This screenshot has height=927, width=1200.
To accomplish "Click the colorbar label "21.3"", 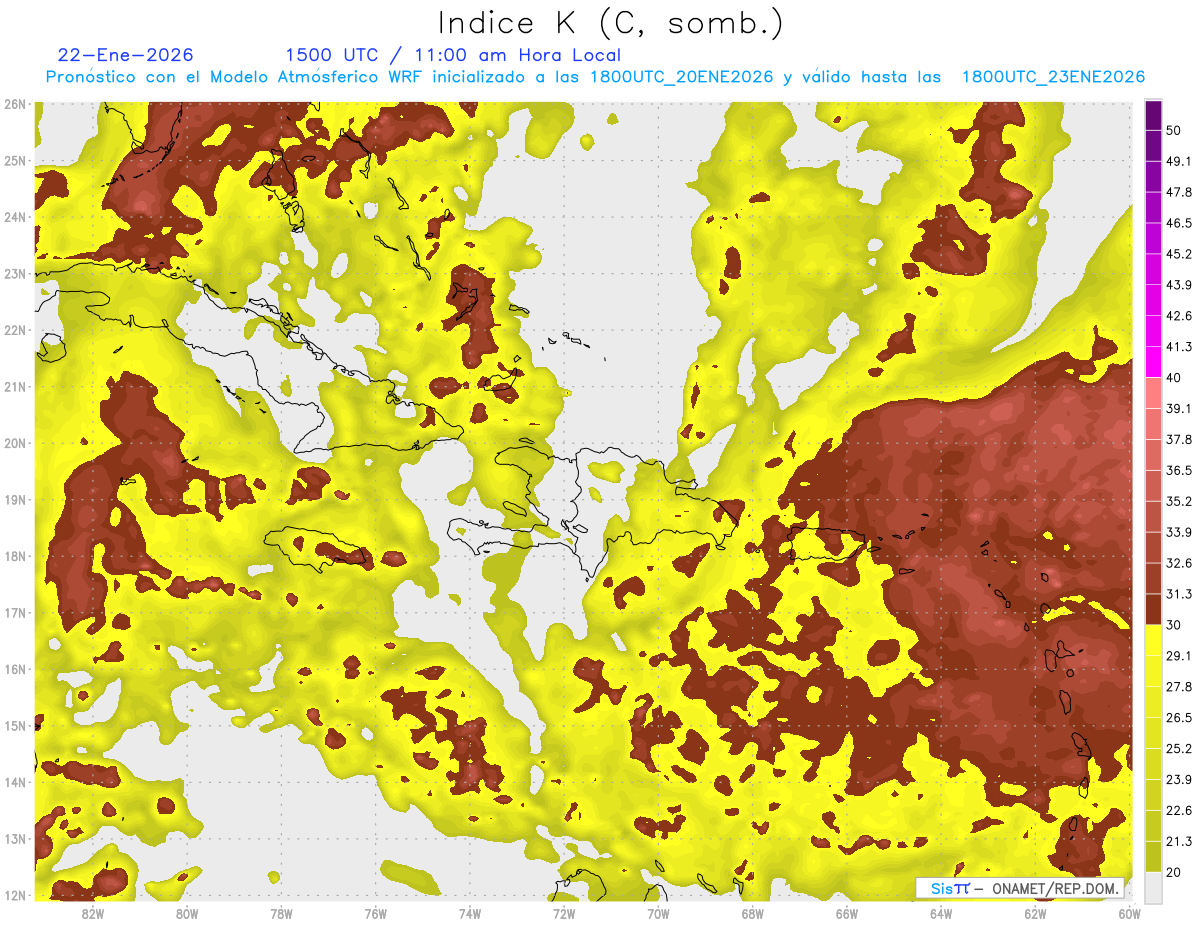I will [x=1178, y=842].
